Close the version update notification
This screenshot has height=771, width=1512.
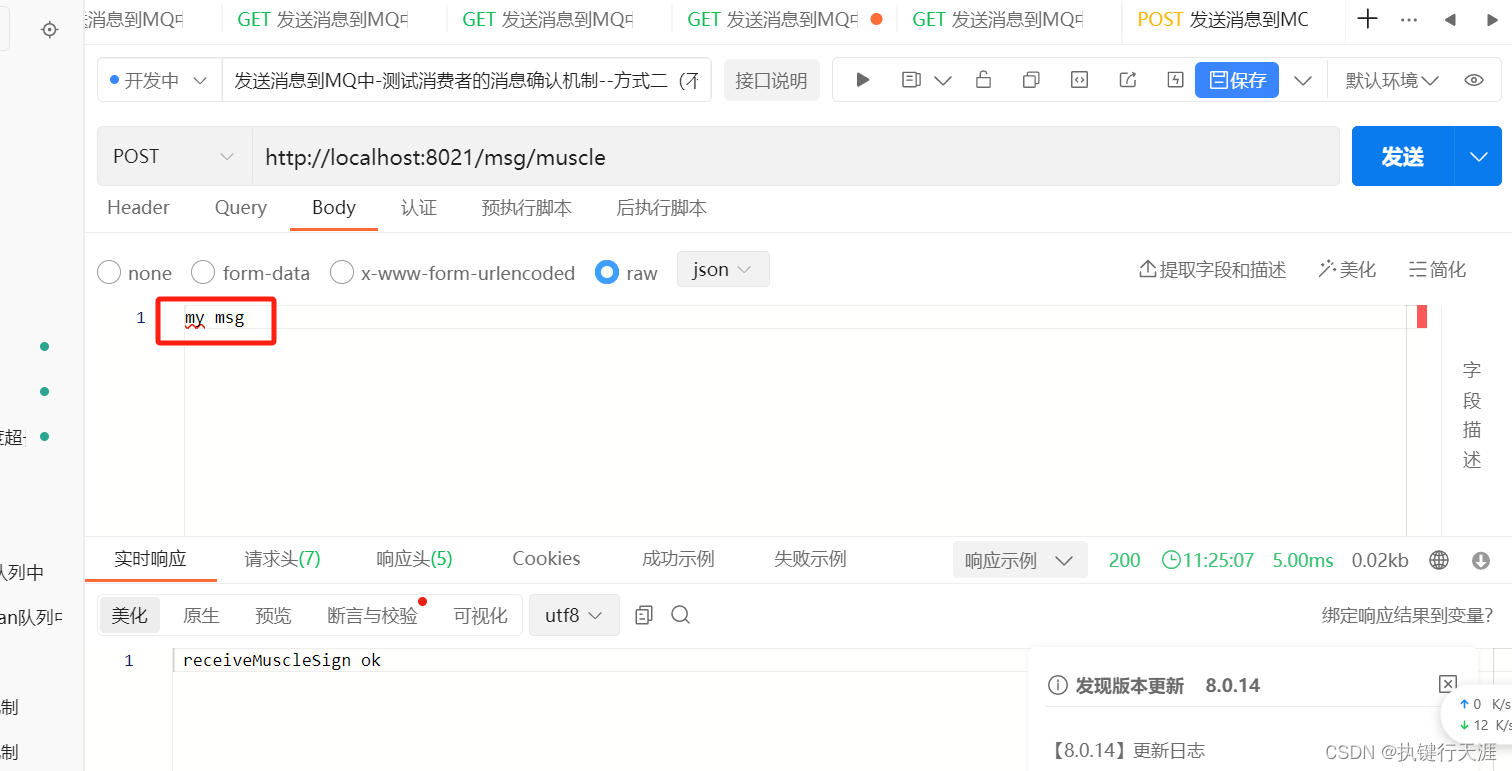click(1447, 684)
